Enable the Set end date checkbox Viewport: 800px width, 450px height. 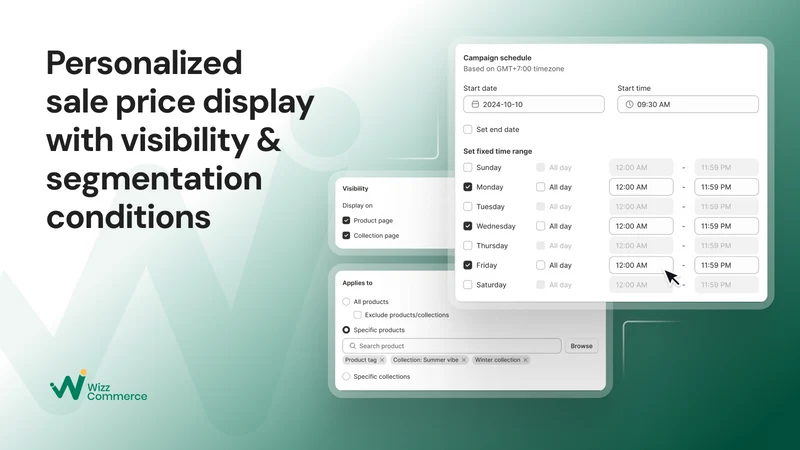pyautogui.click(x=467, y=129)
